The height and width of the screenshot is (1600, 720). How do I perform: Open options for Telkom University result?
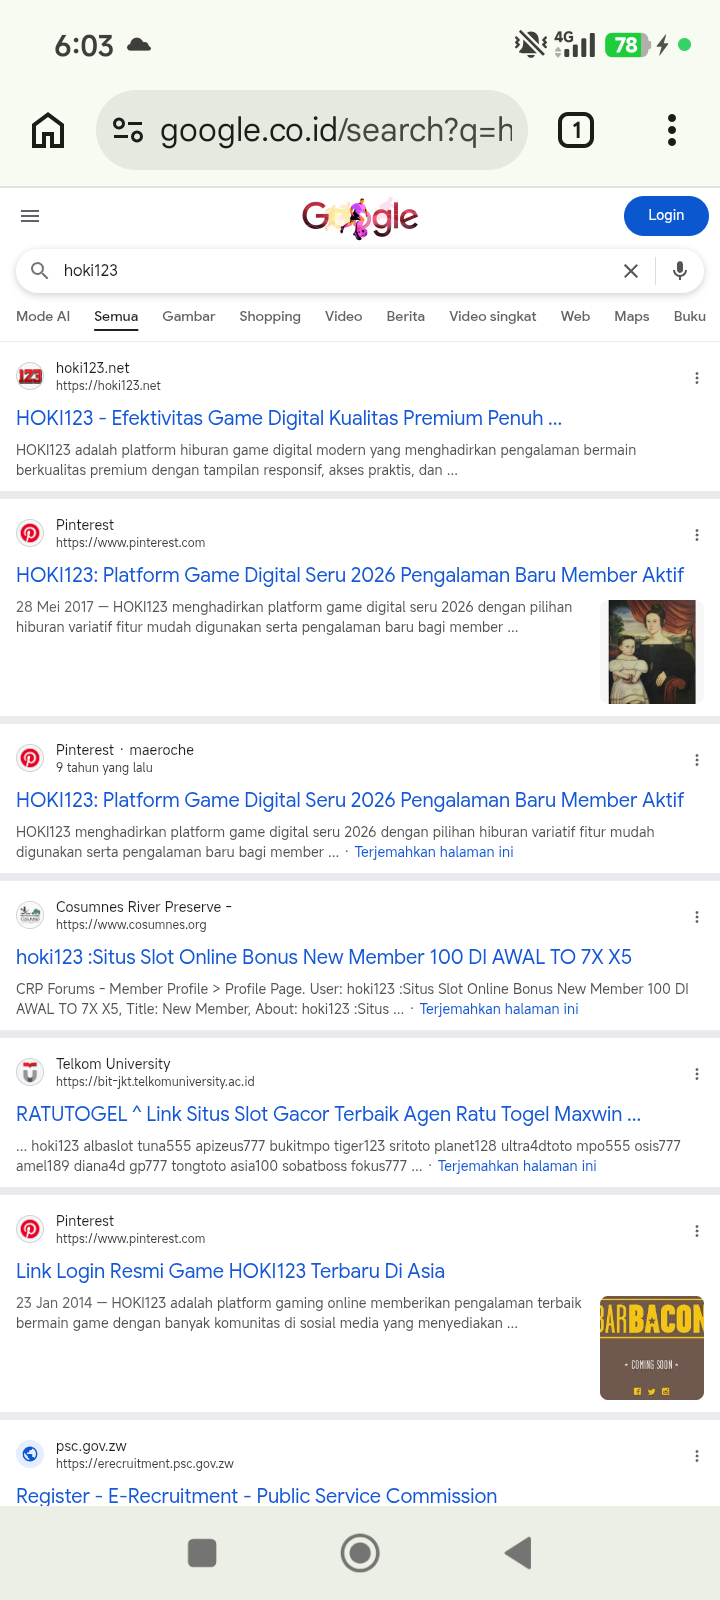697,1074
